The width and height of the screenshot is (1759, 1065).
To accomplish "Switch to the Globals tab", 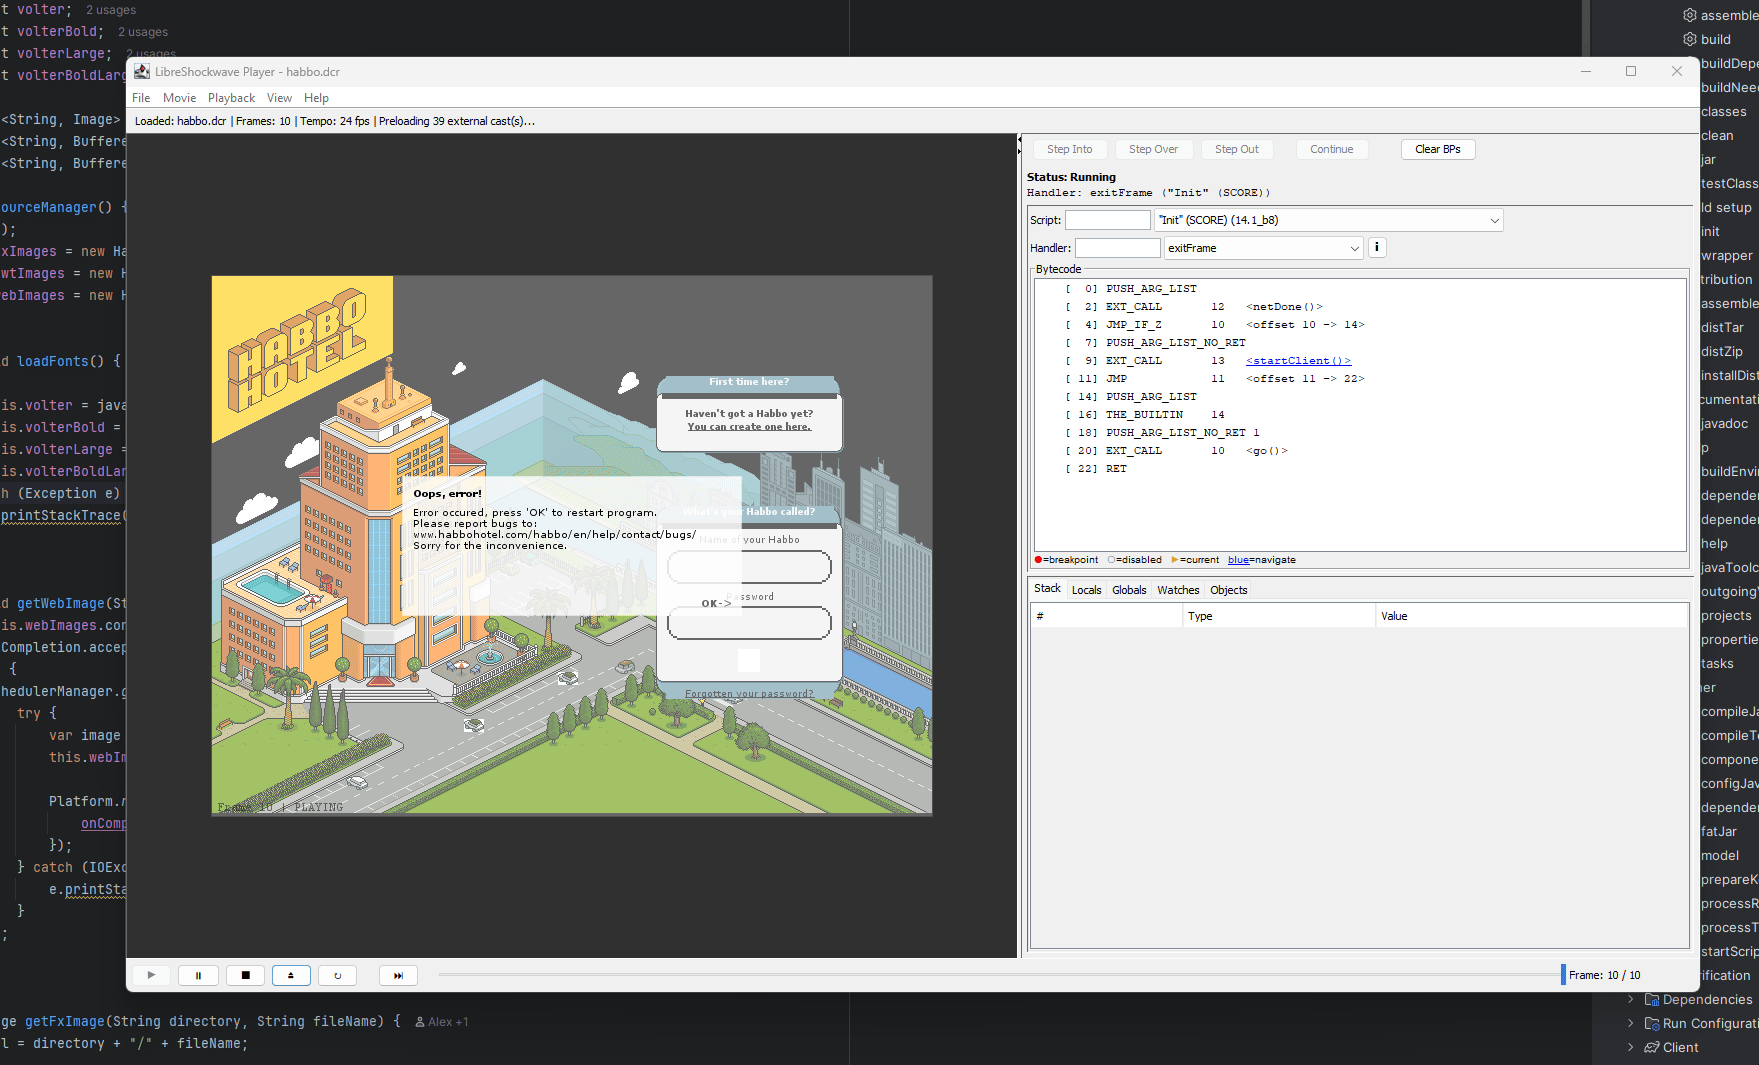I will tap(1129, 590).
